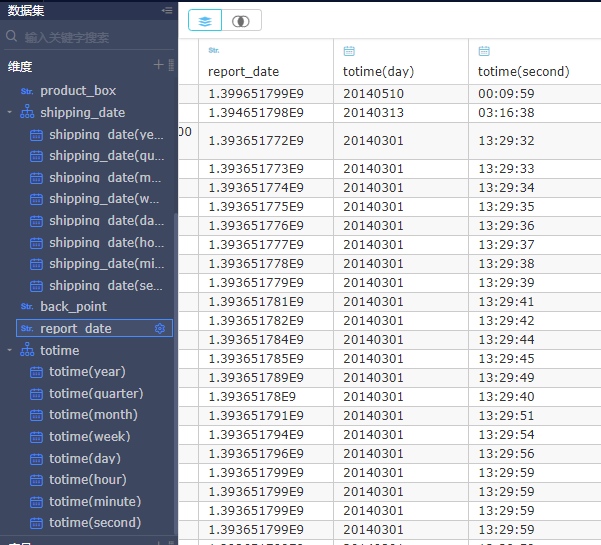Image resolution: width=601 pixels, height=545 pixels.
Task: Click the shipping_date hierarchy icon
Action: 27,112
